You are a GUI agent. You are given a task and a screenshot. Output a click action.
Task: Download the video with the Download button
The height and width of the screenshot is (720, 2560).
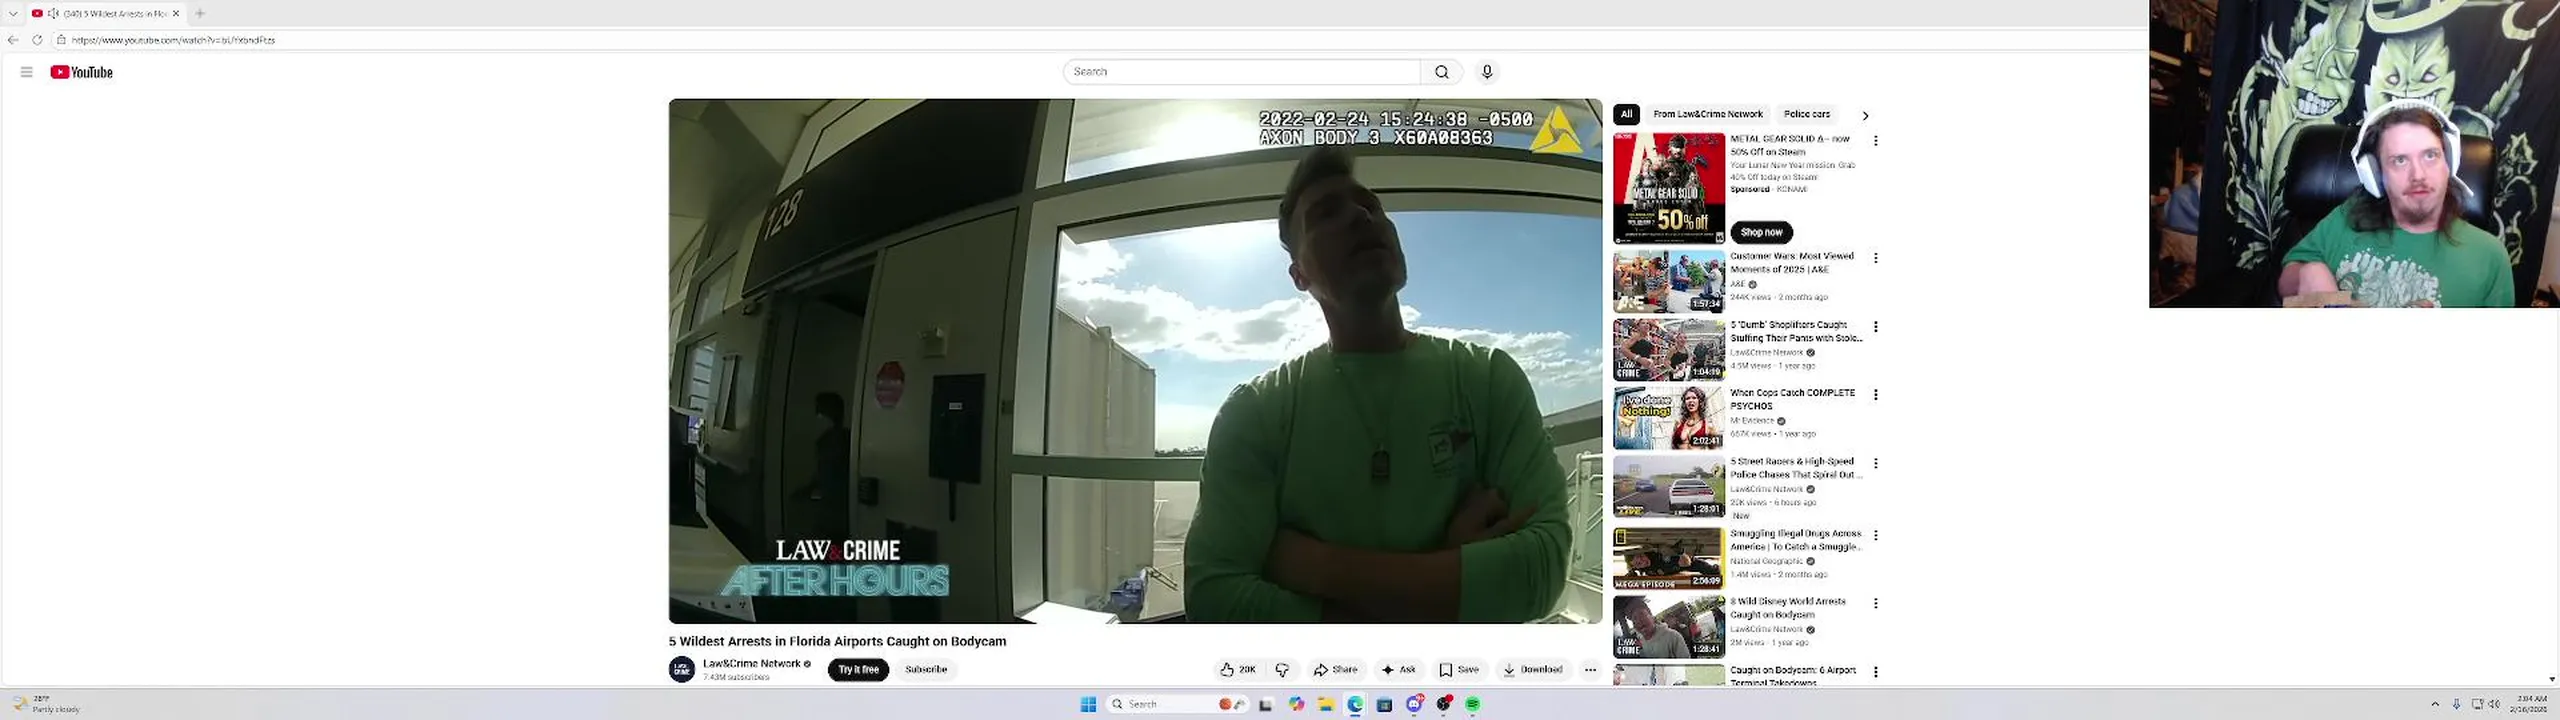1532,670
